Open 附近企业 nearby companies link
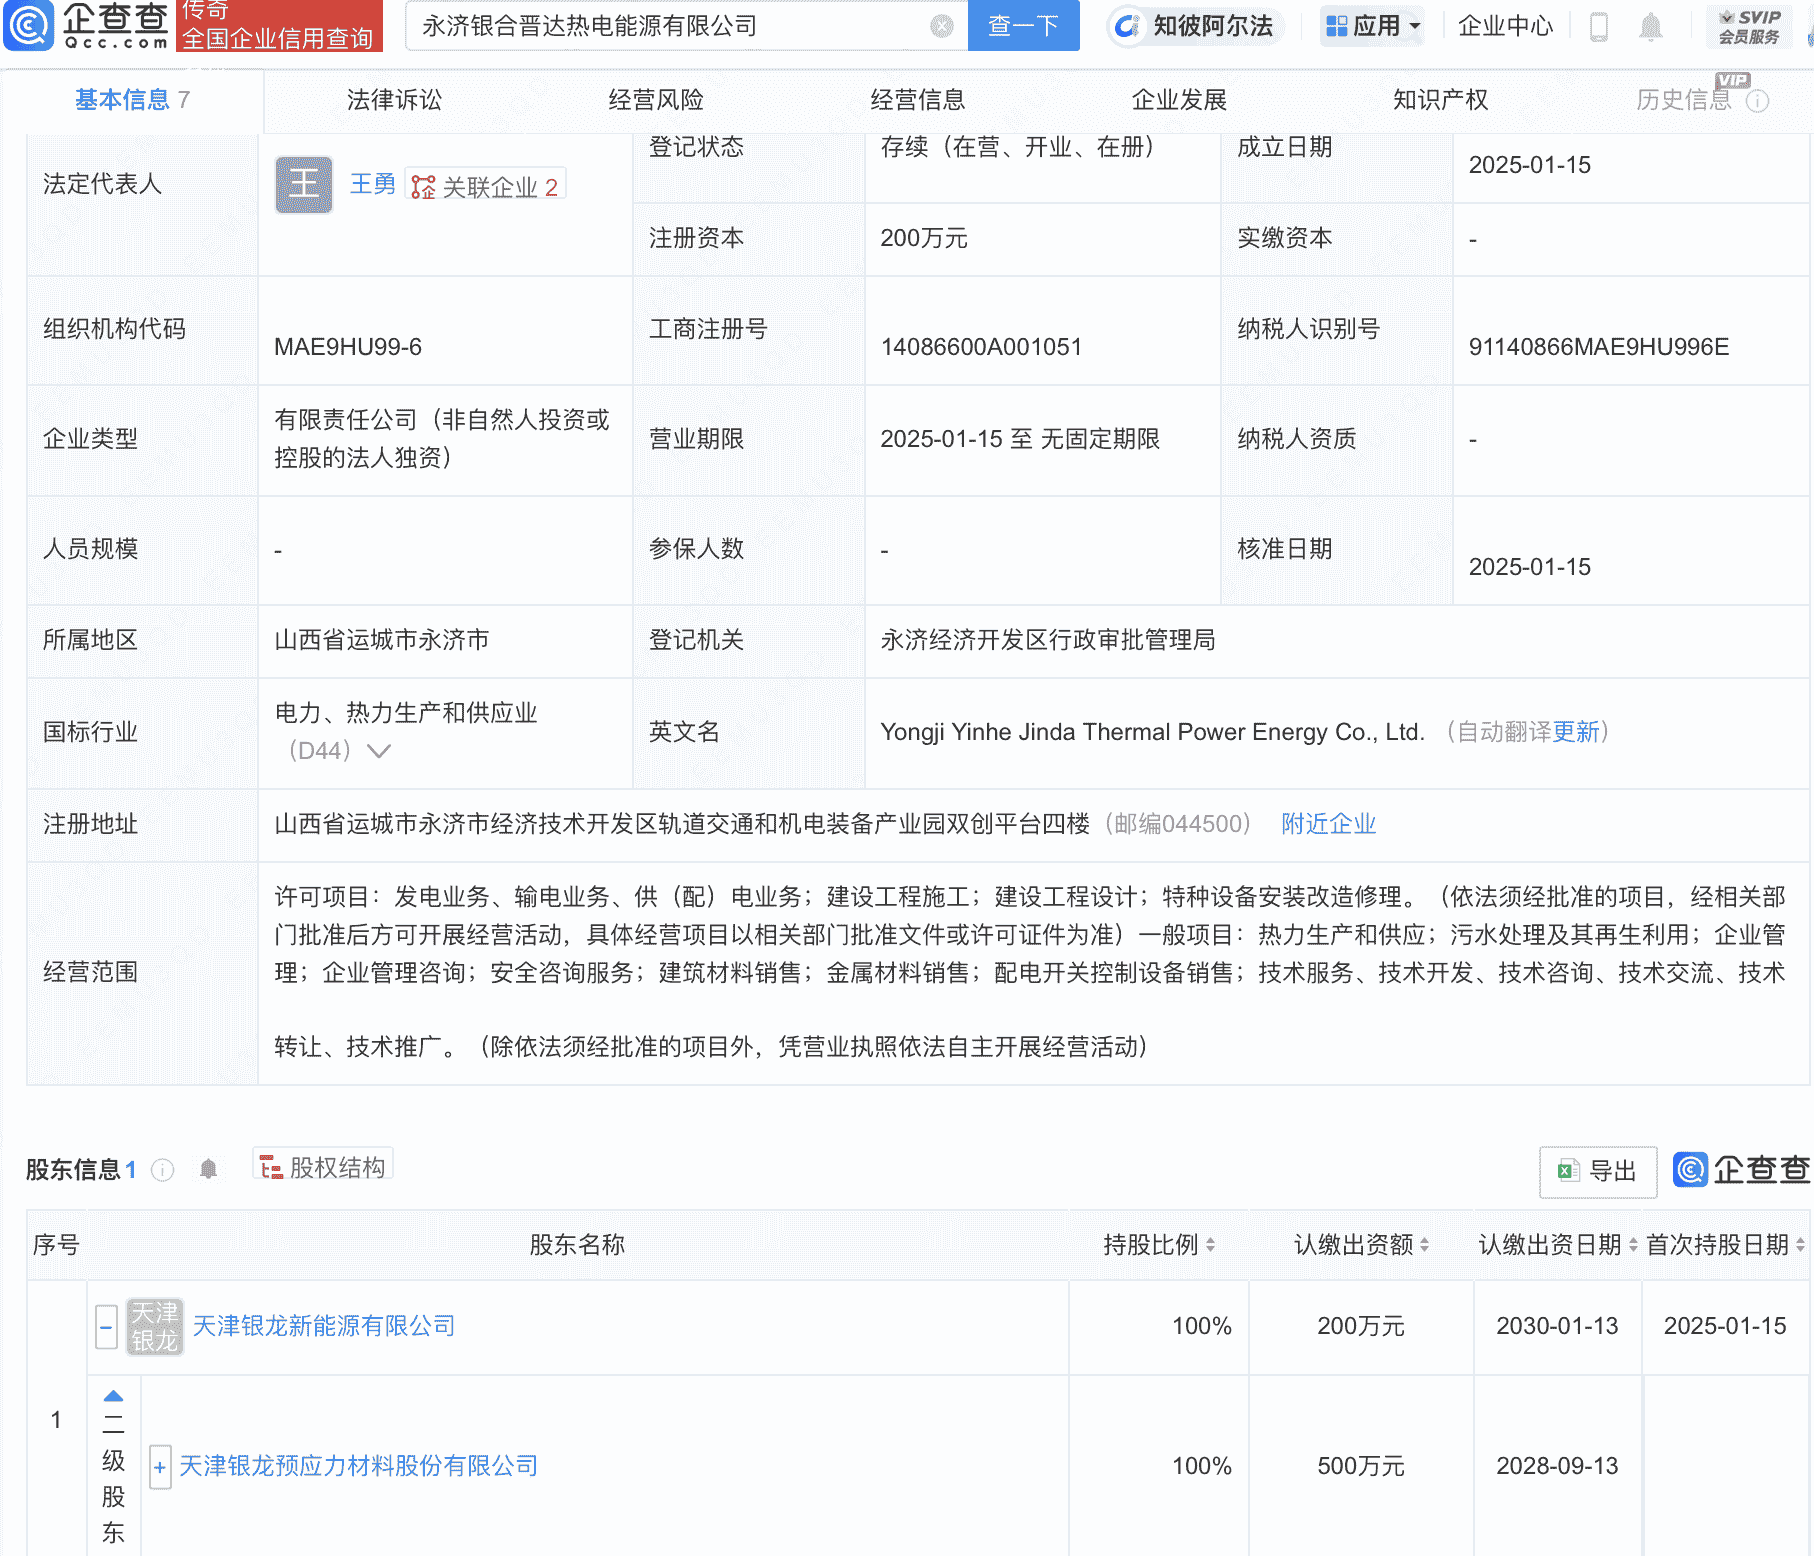 [1327, 823]
